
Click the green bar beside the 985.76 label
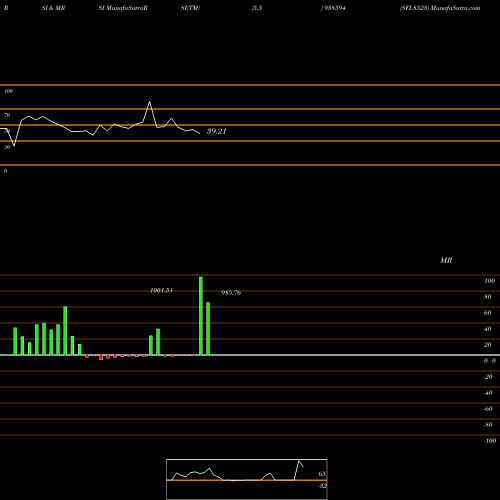208,329
